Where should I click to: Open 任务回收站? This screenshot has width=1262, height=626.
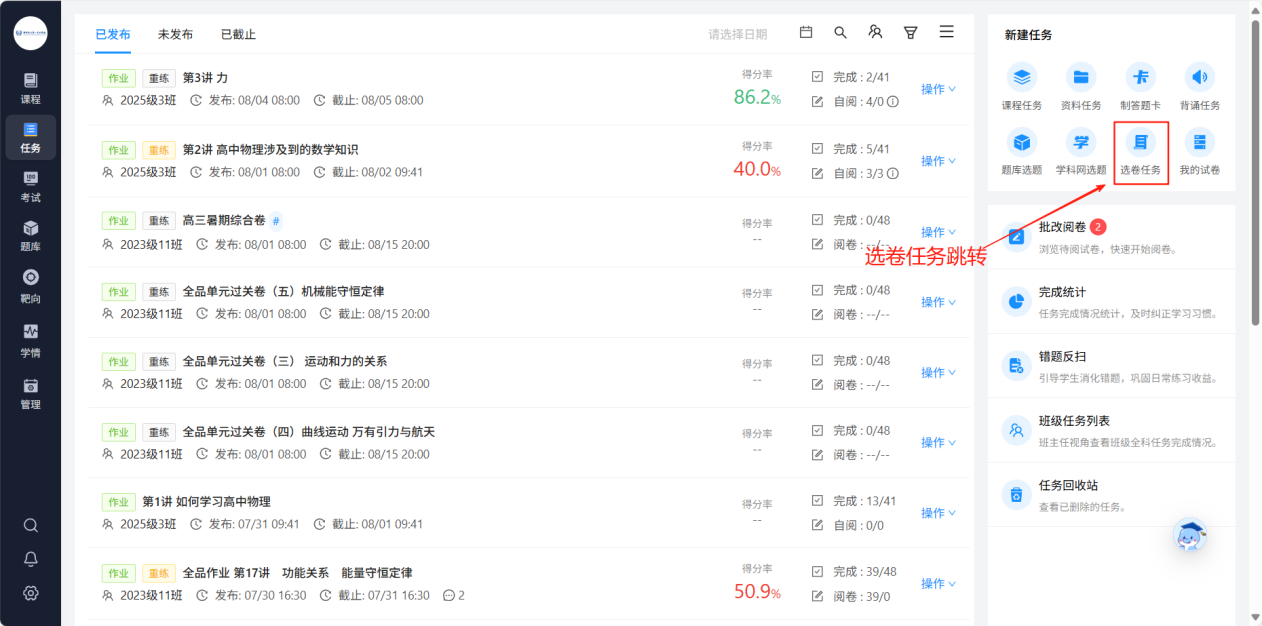coord(1111,495)
